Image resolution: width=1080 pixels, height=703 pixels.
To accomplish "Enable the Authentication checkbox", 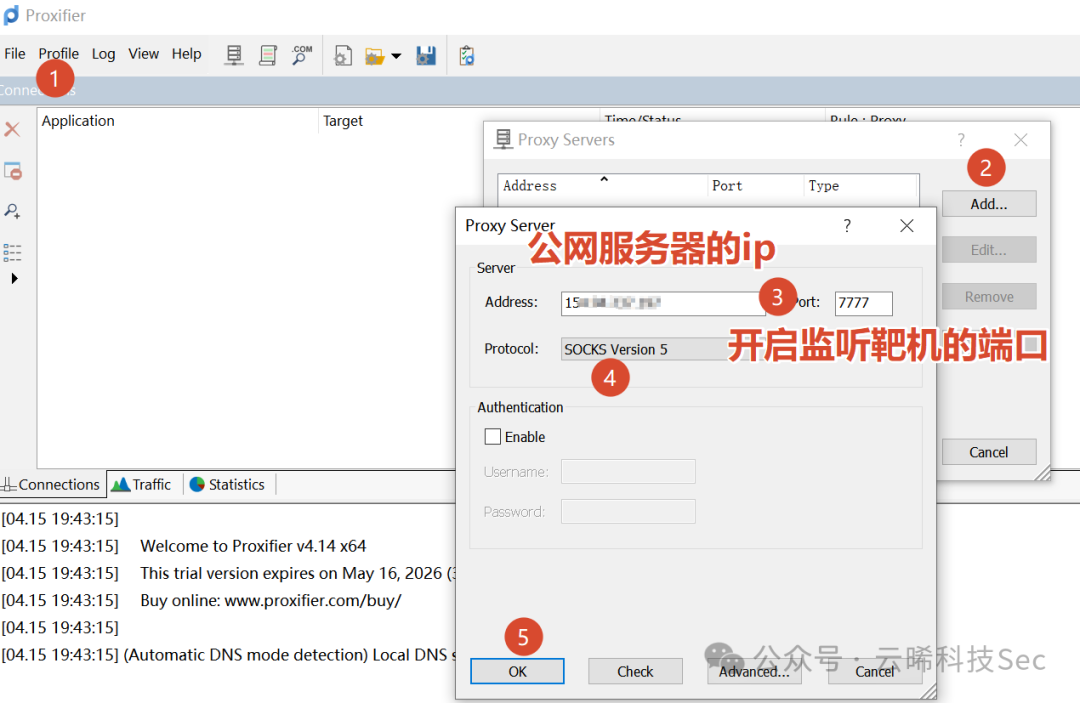I will (492, 437).
